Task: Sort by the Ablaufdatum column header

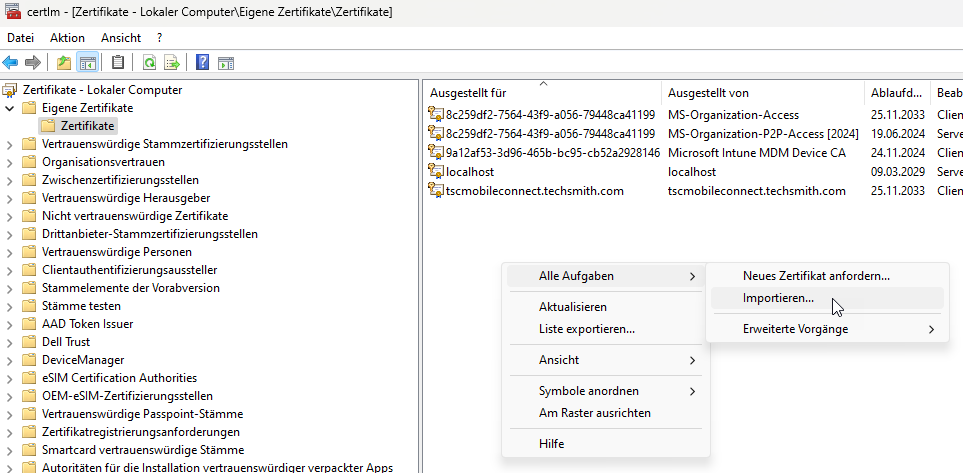Action: click(x=897, y=93)
